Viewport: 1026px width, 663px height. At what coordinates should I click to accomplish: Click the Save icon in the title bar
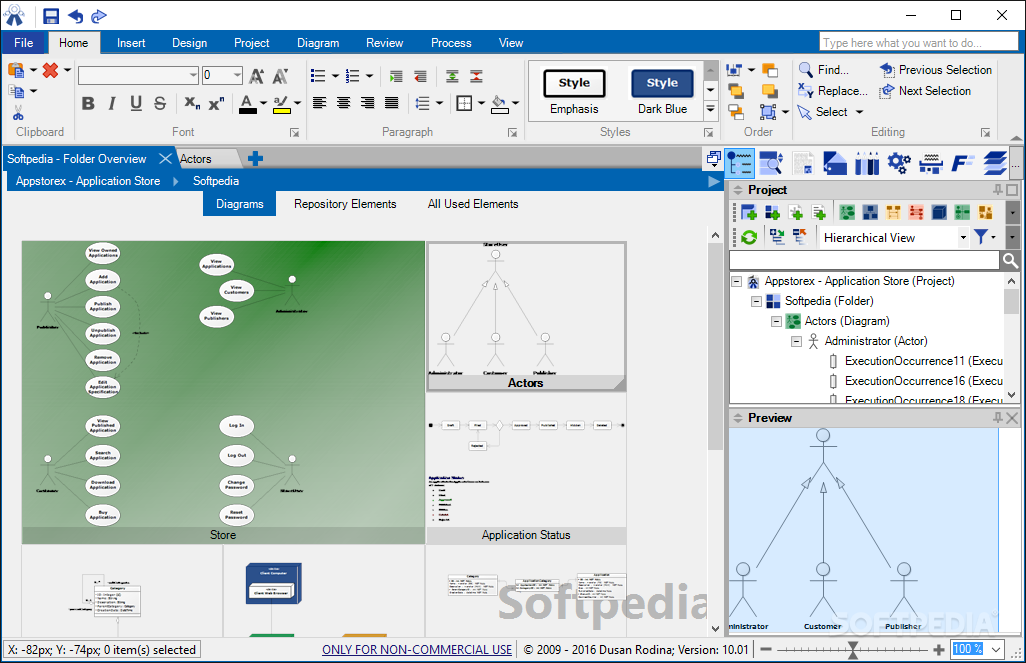click(x=51, y=16)
